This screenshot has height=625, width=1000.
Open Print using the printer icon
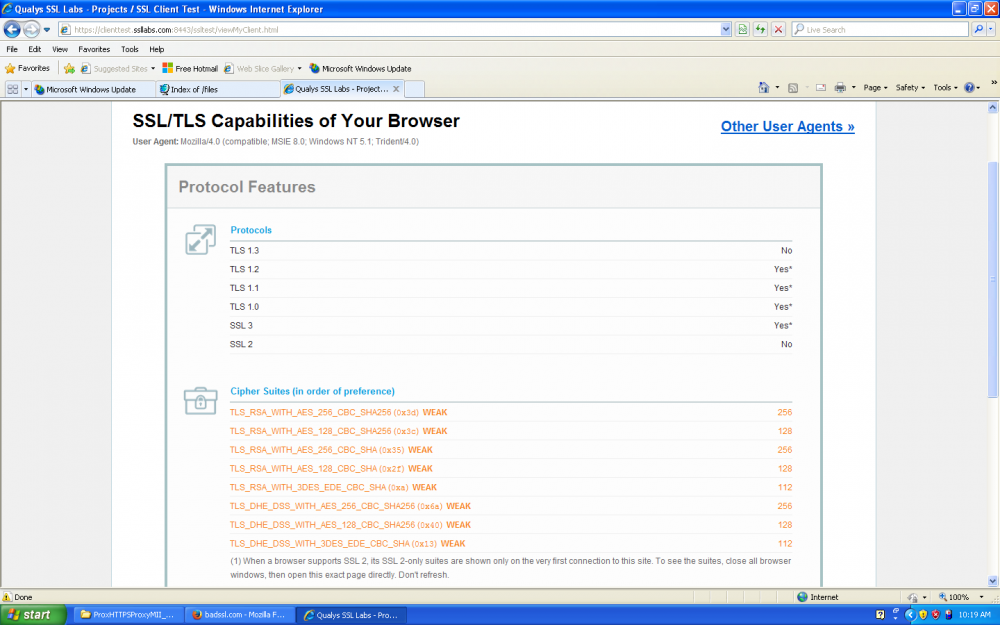[840, 87]
